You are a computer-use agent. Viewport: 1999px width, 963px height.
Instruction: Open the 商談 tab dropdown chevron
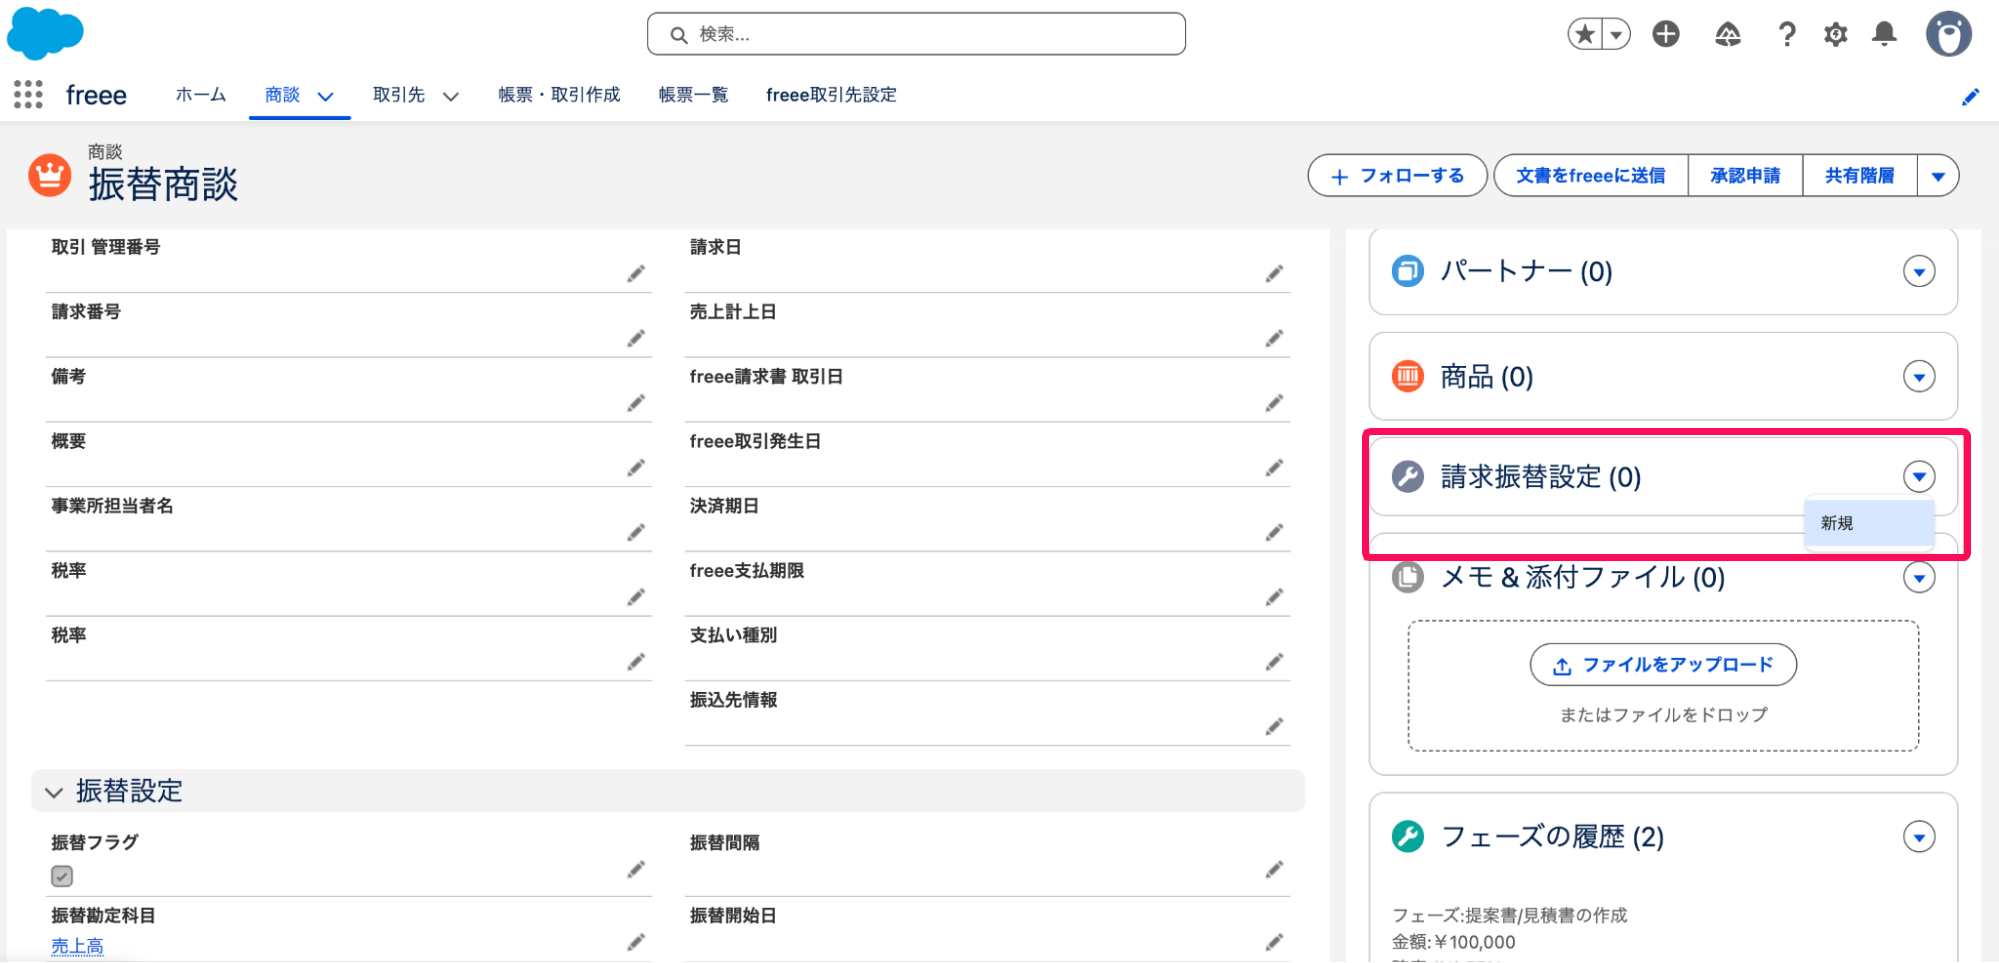325,97
